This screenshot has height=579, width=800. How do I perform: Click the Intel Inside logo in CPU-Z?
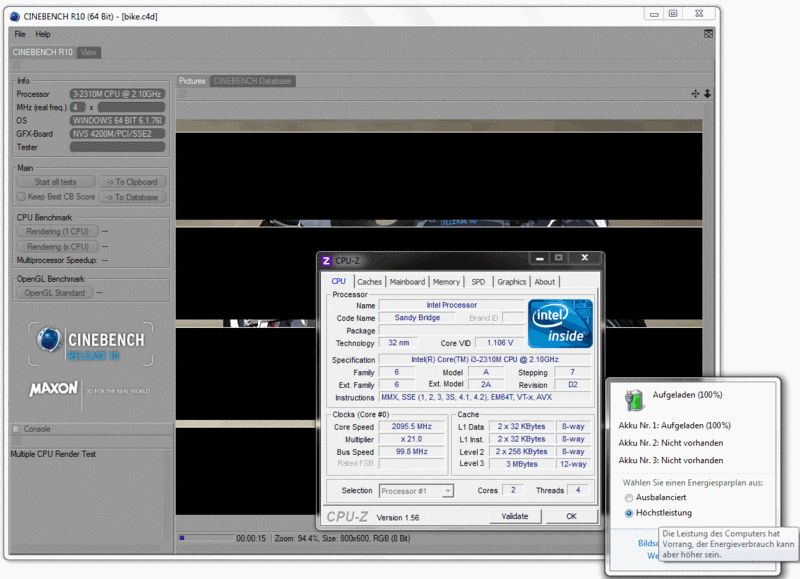(560, 322)
